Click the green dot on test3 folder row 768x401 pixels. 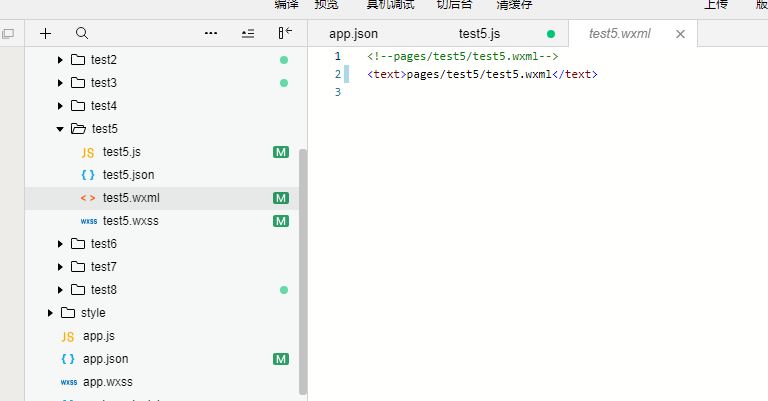284,83
